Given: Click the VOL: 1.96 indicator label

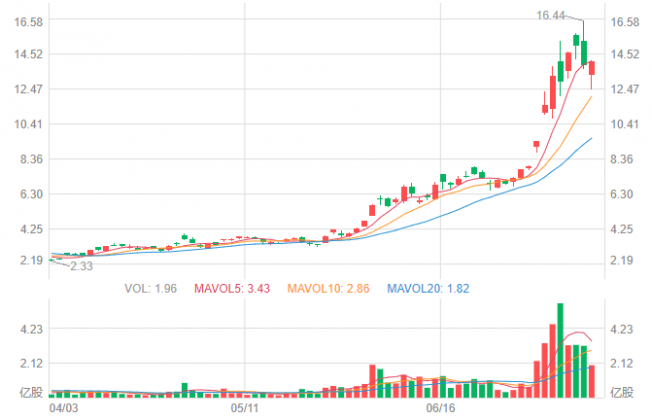Looking at the screenshot, I should (x=151, y=289).
